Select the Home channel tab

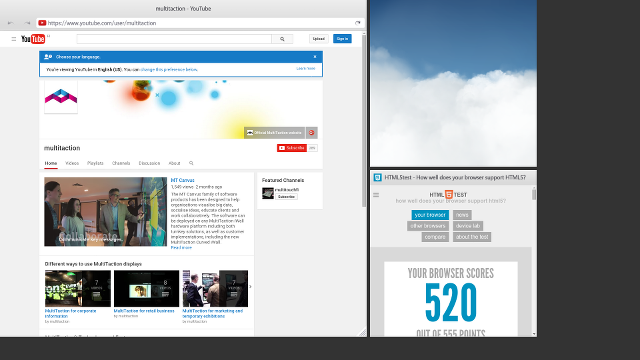(51, 163)
